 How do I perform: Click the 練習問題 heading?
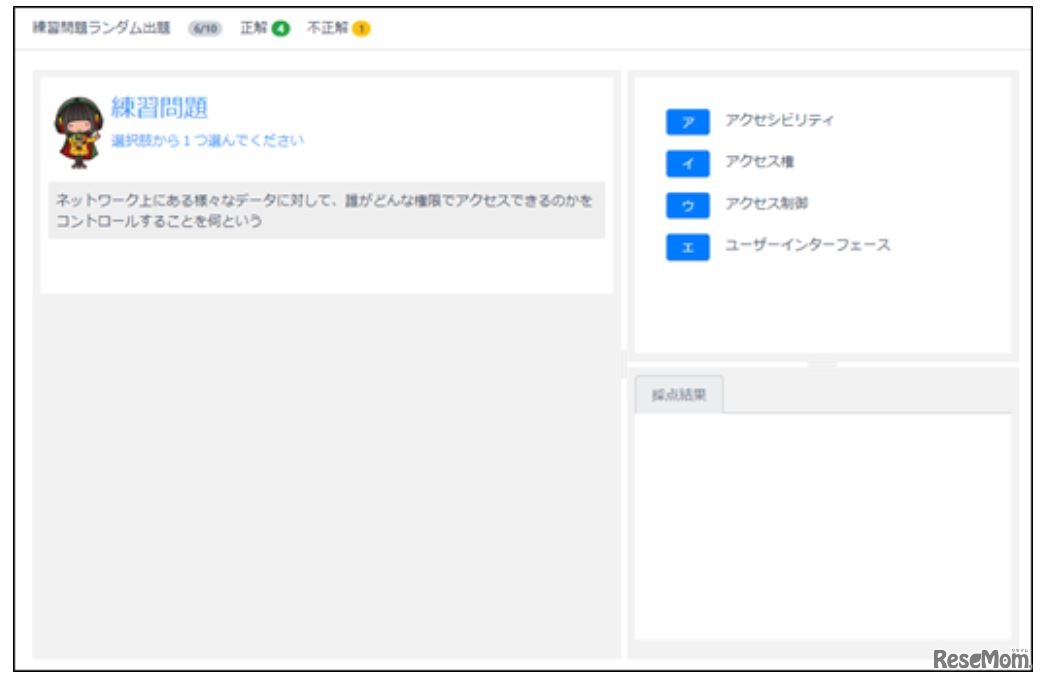[x=159, y=107]
